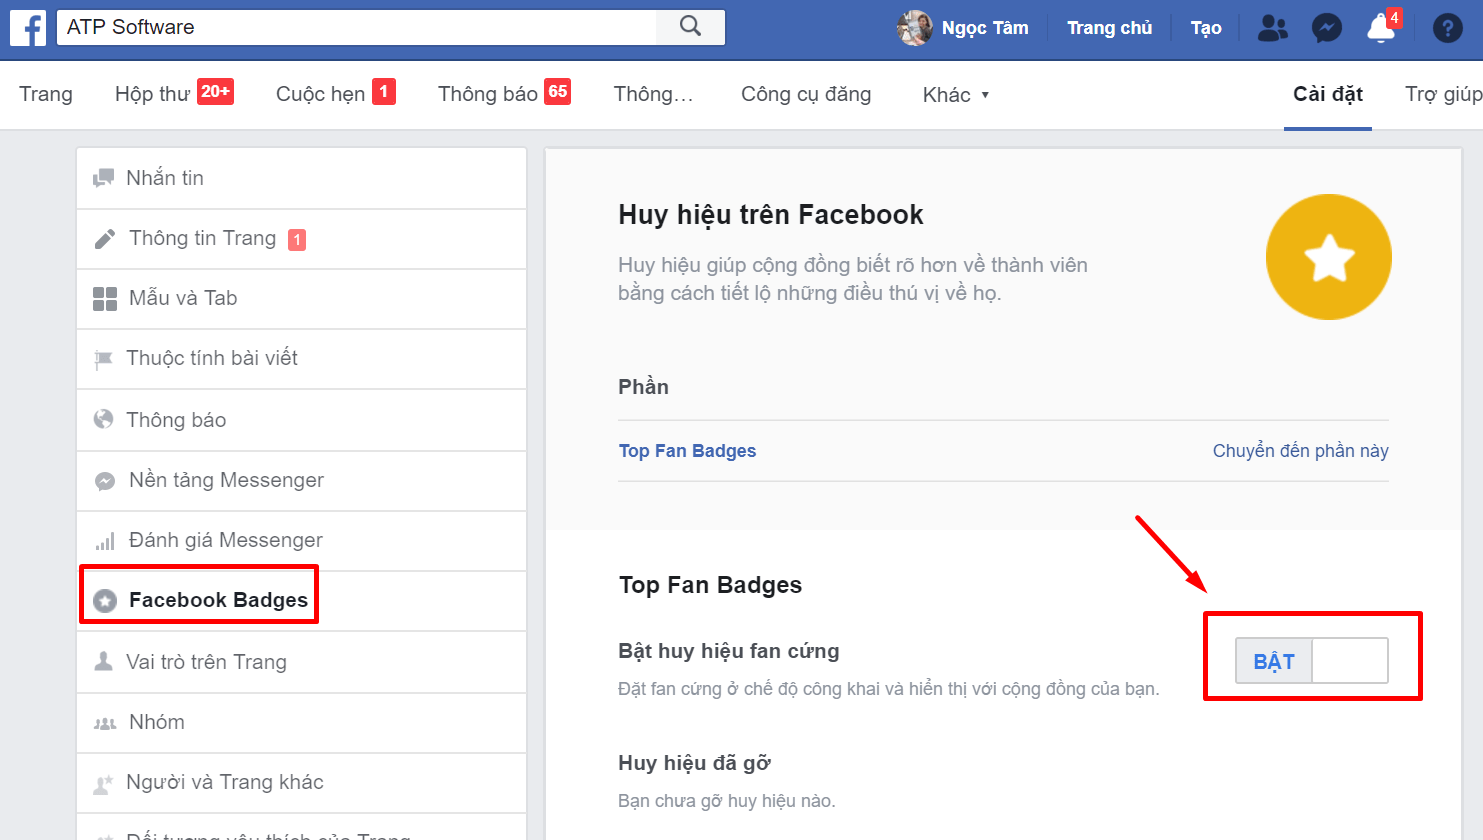Image resolution: width=1483 pixels, height=840 pixels.
Task: Click the help question mark icon
Action: click(x=1447, y=28)
